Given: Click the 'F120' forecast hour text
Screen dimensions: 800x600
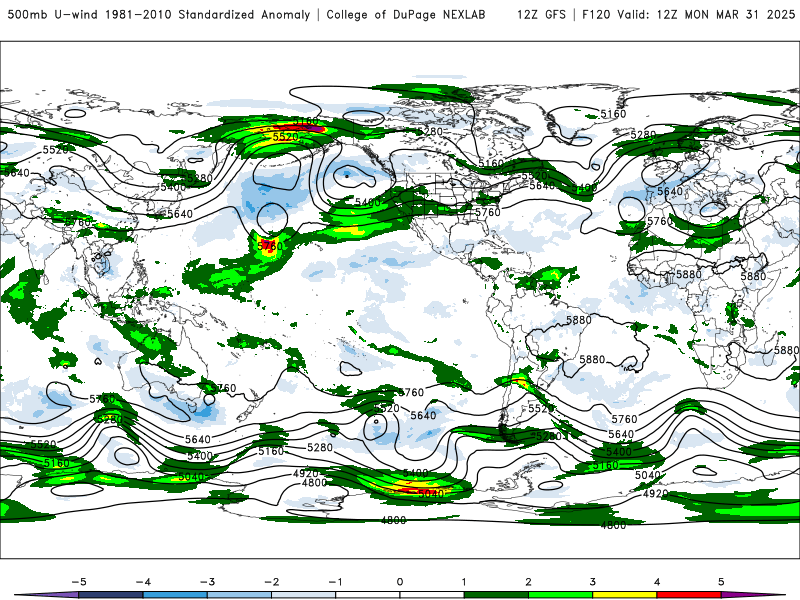Looking at the screenshot, I should pyautogui.click(x=596, y=14).
